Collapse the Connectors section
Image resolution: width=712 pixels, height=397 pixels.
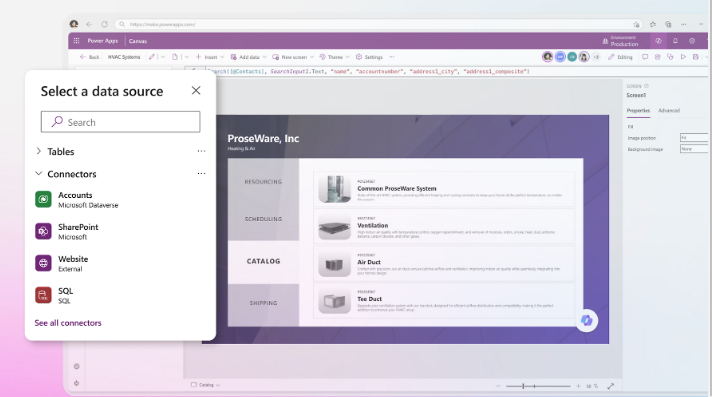point(39,174)
